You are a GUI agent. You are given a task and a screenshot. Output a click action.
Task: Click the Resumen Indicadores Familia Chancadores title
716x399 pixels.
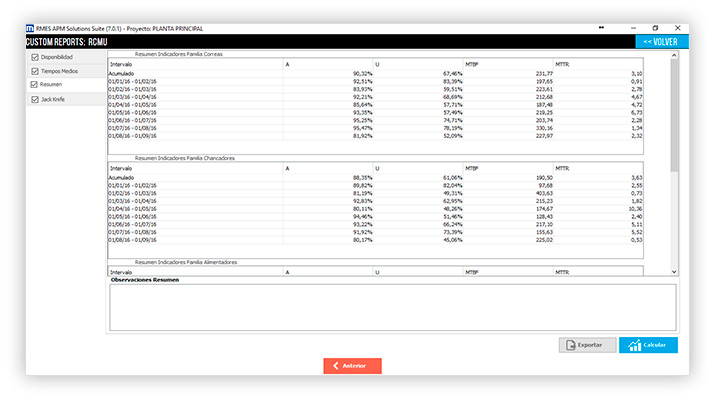pyautogui.click(x=184, y=158)
